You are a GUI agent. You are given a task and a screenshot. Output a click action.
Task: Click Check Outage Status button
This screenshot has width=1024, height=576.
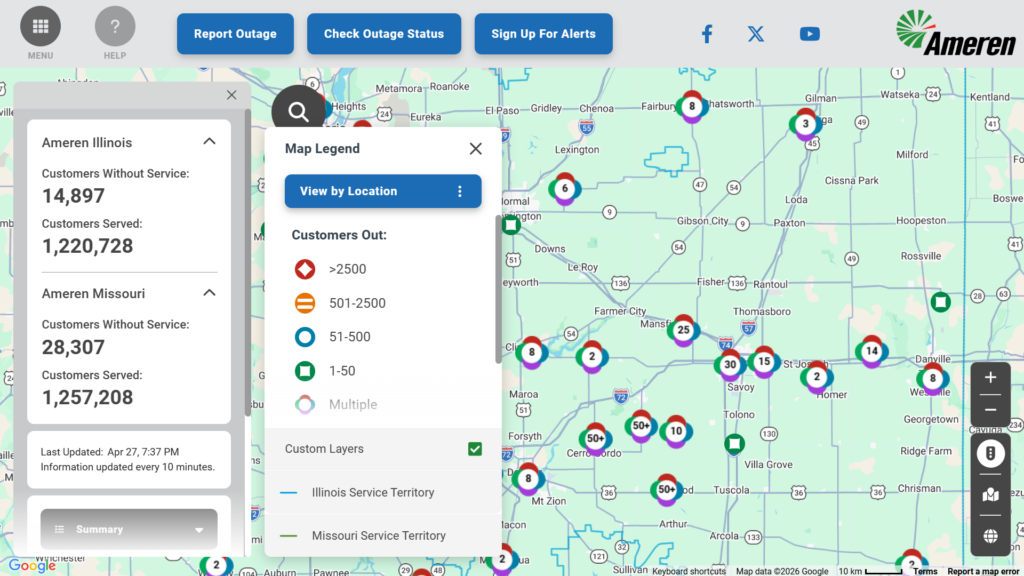[x=384, y=34]
